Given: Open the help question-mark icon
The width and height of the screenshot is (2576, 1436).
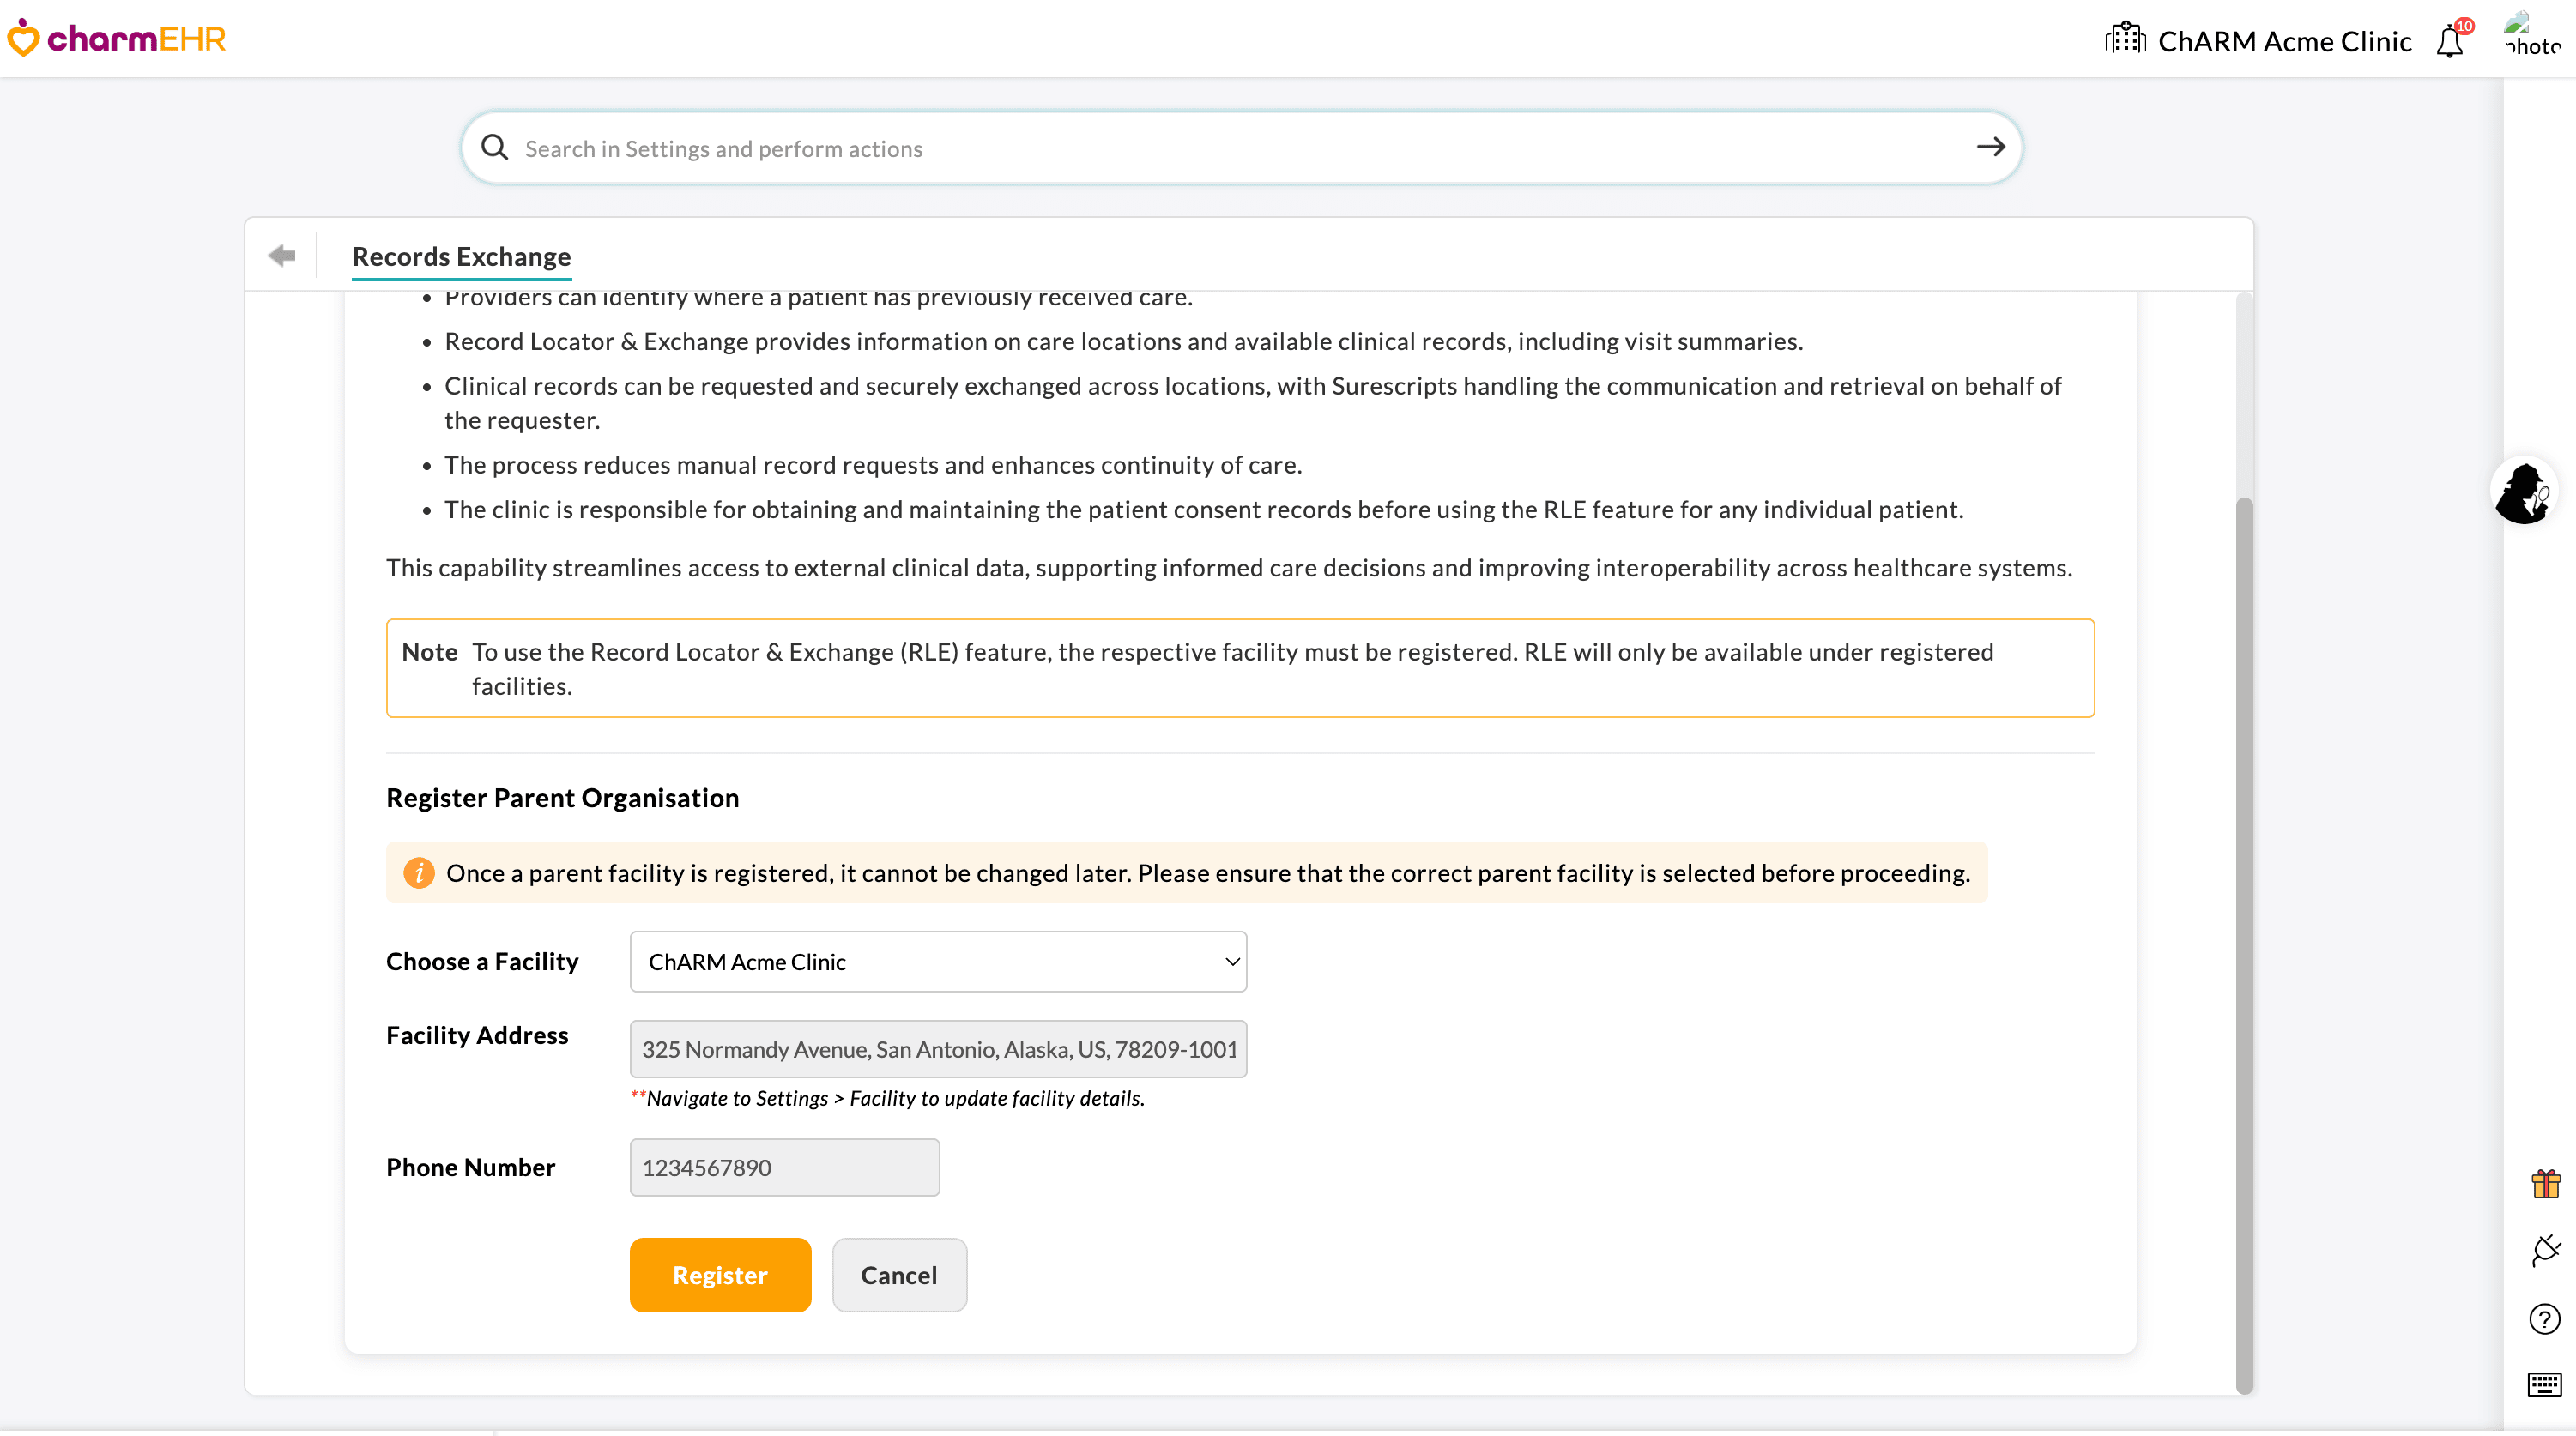Looking at the screenshot, I should pyautogui.click(x=2545, y=1319).
